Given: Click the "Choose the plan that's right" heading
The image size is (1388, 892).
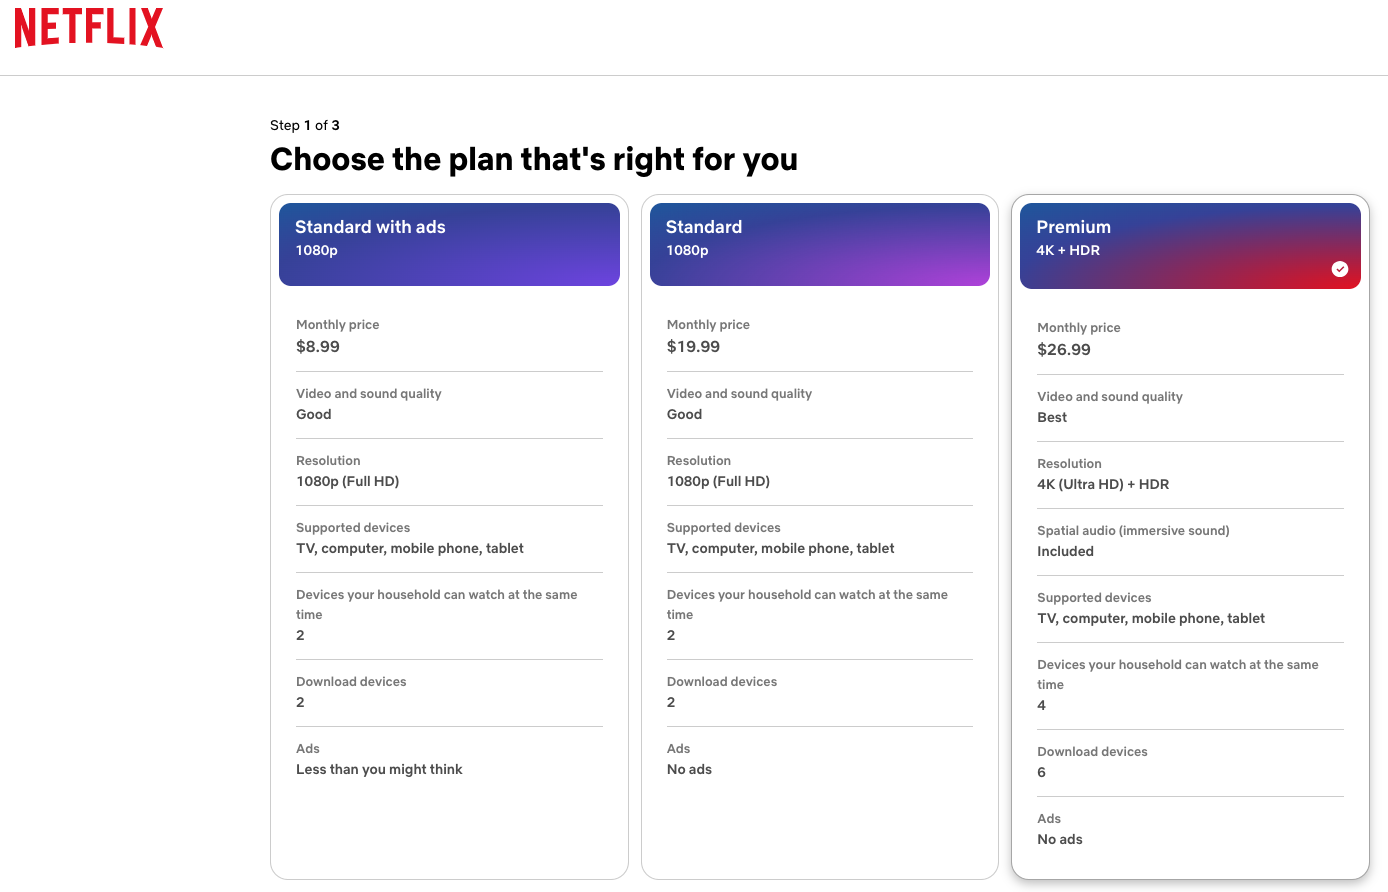Looking at the screenshot, I should (534, 160).
